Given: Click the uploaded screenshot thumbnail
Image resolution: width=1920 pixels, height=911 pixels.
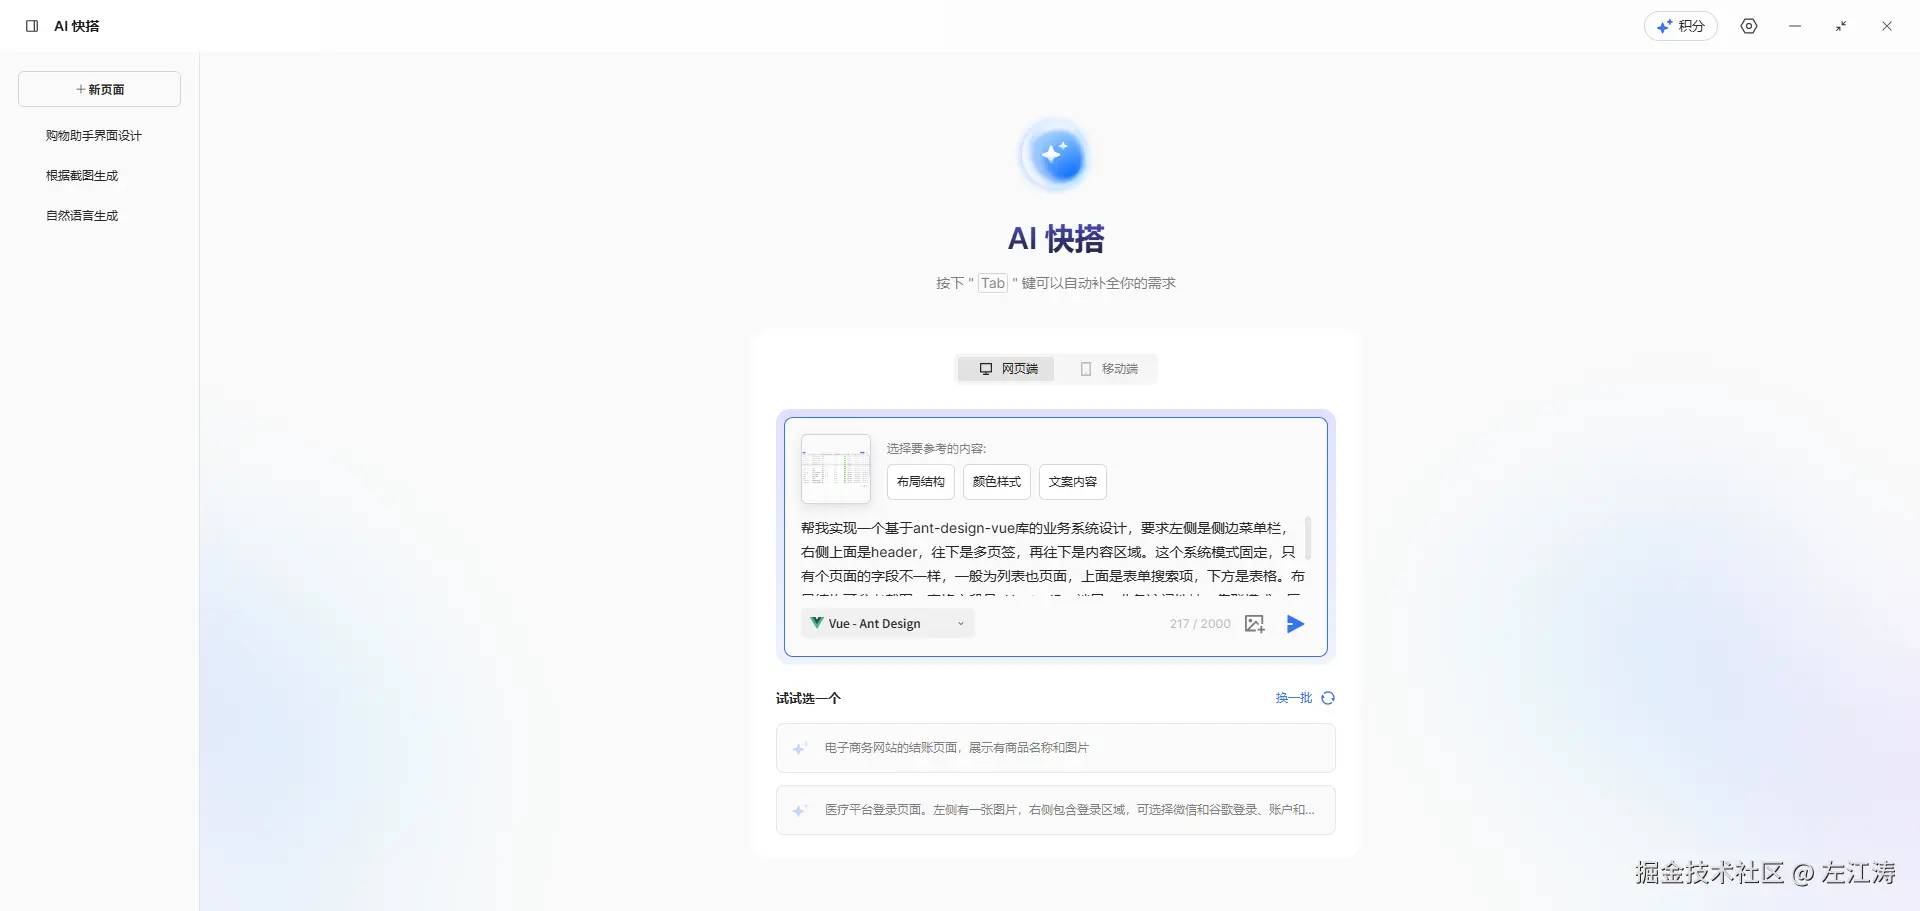Looking at the screenshot, I should 835,469.
